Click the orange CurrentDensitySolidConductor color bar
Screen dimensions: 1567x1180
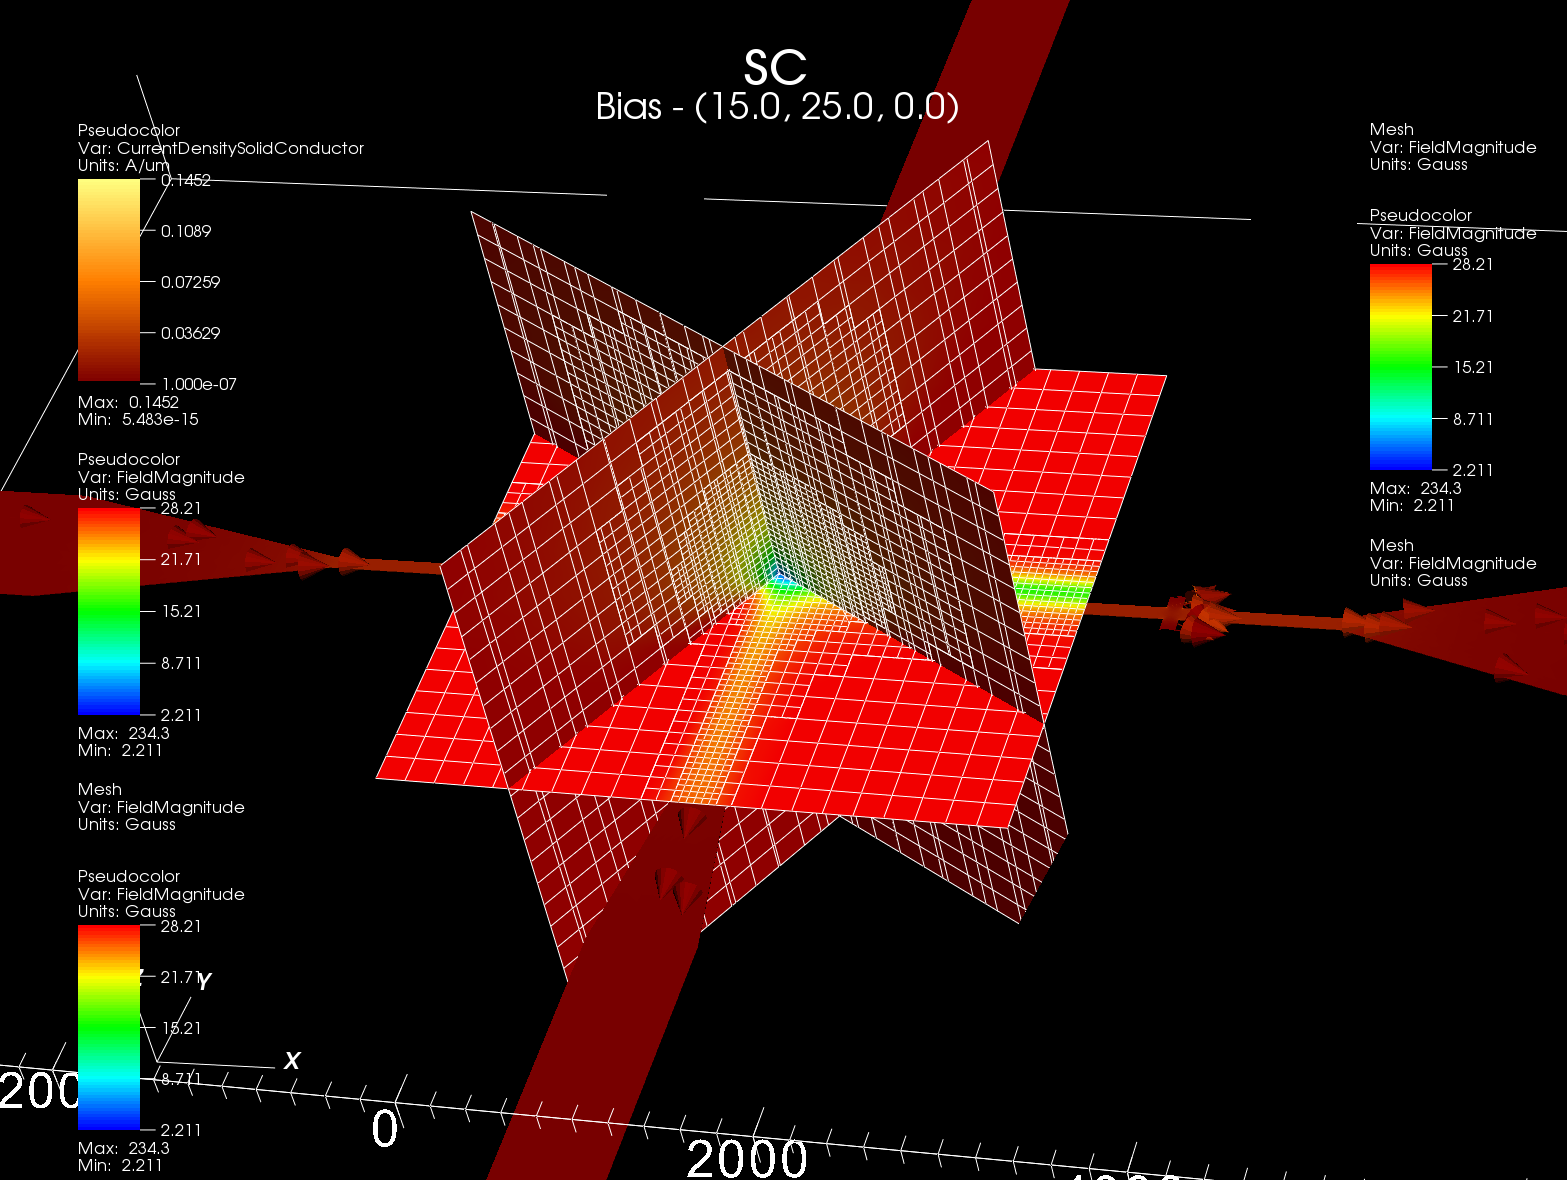(x=109, y=280)
